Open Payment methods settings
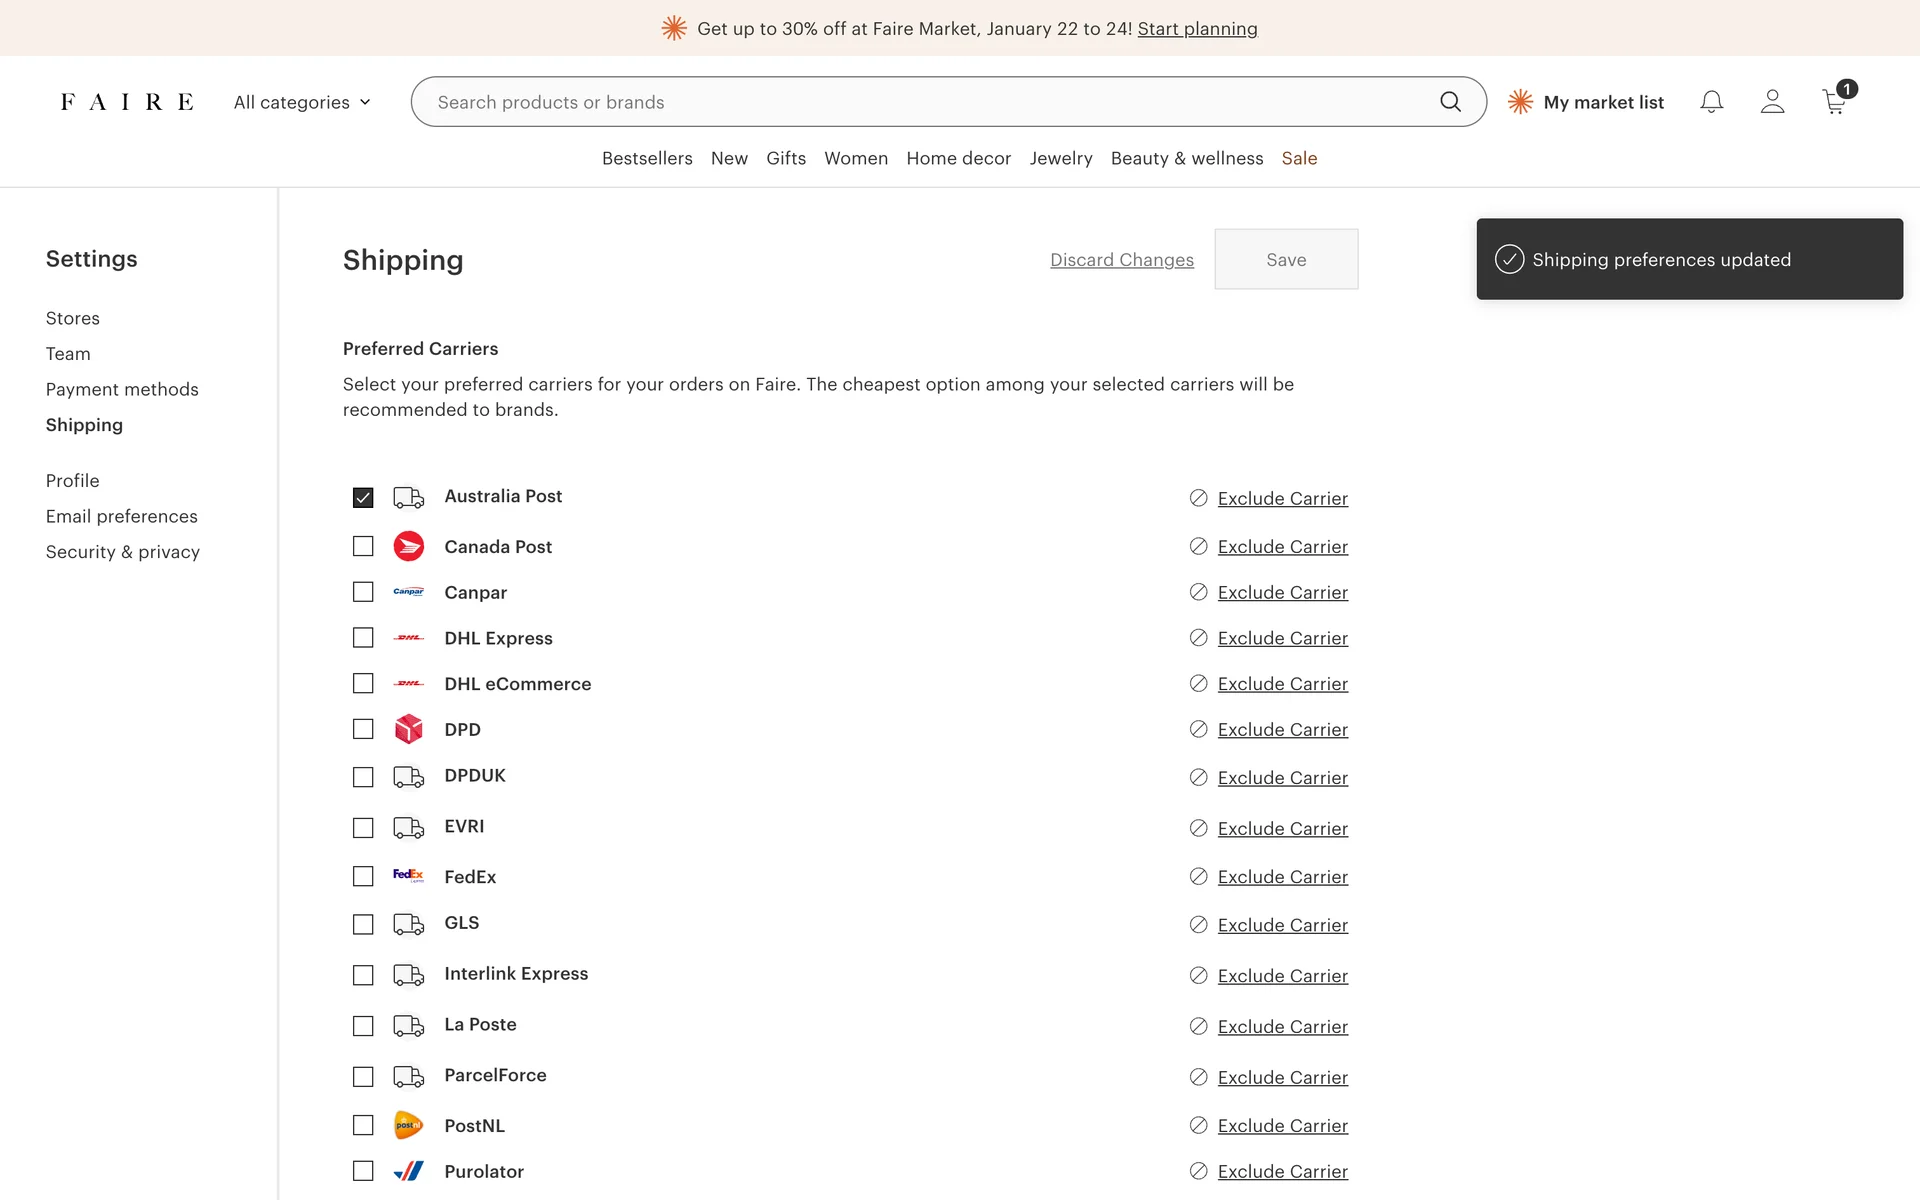 pos(122,389)
